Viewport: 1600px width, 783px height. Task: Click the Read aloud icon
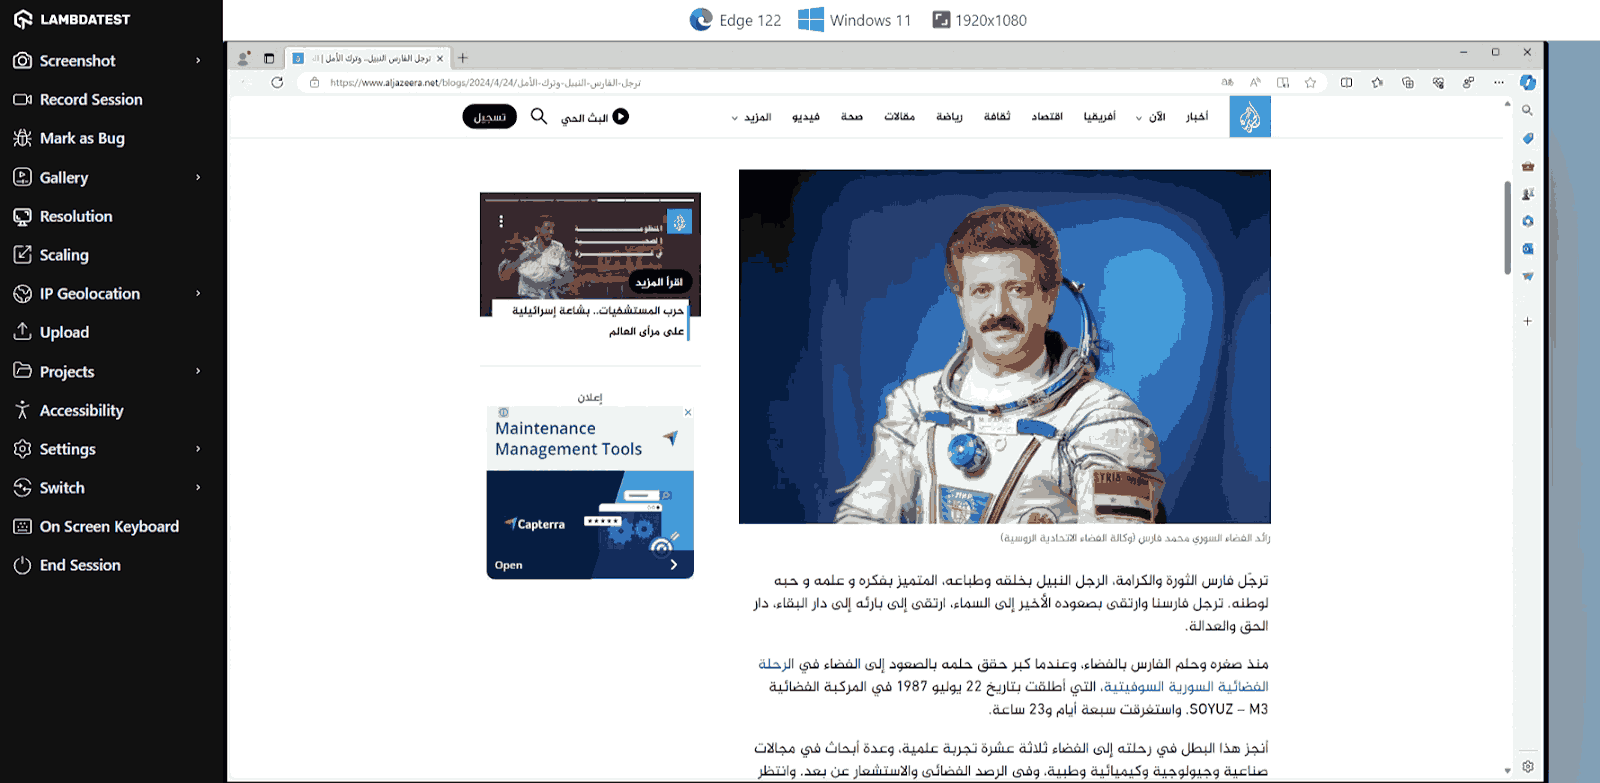click(1255, 82)
